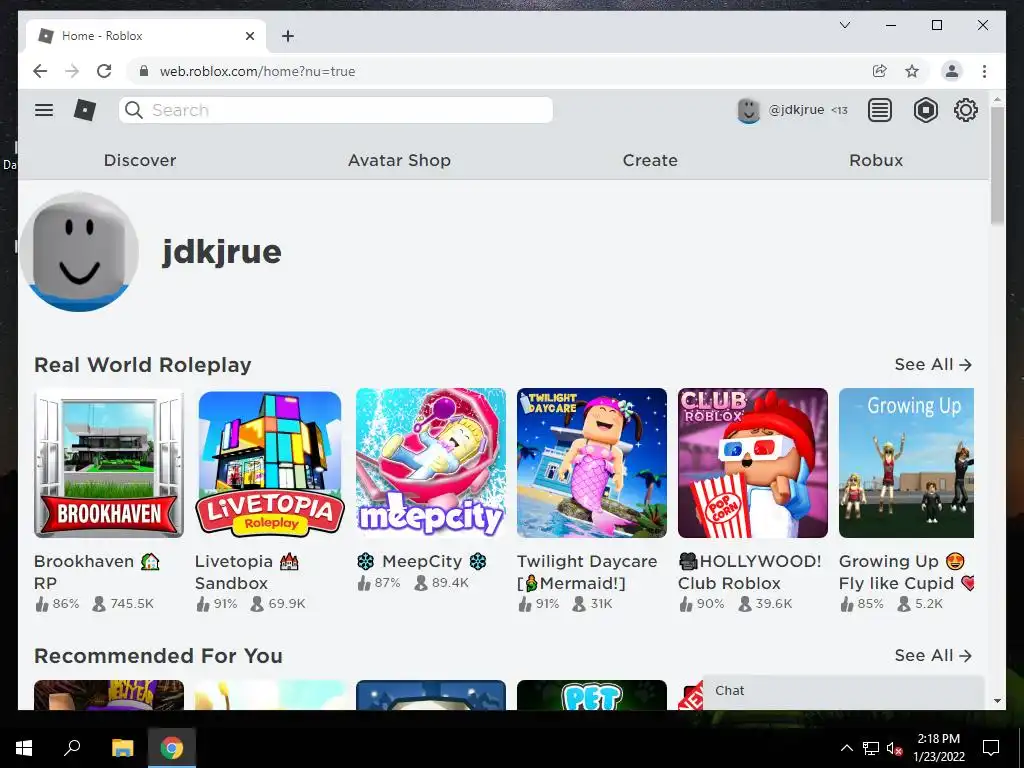Open the Discover tab
The width and height of the screenshot is (1024, 768).
140,160
